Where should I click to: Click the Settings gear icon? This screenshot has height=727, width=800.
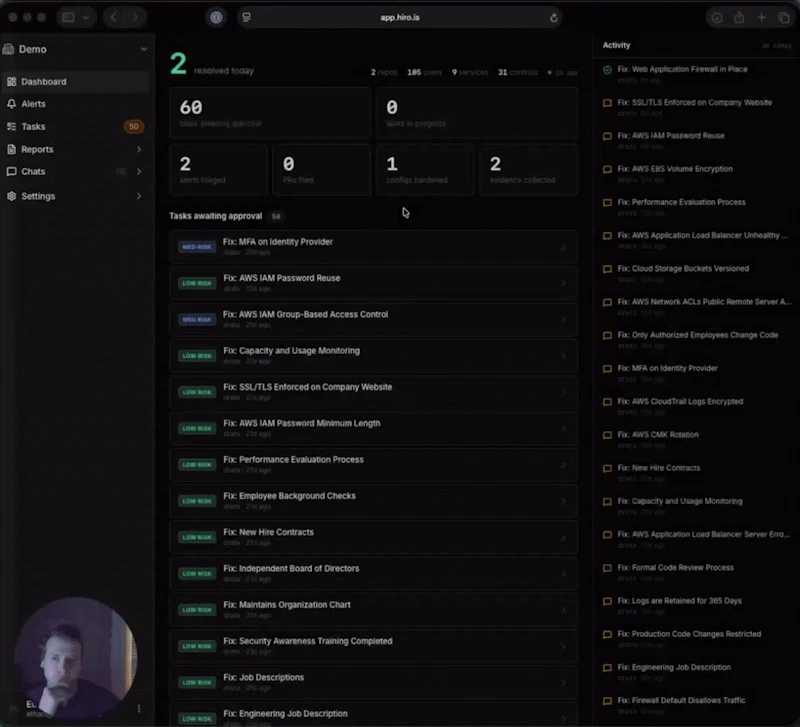(11, 196)
